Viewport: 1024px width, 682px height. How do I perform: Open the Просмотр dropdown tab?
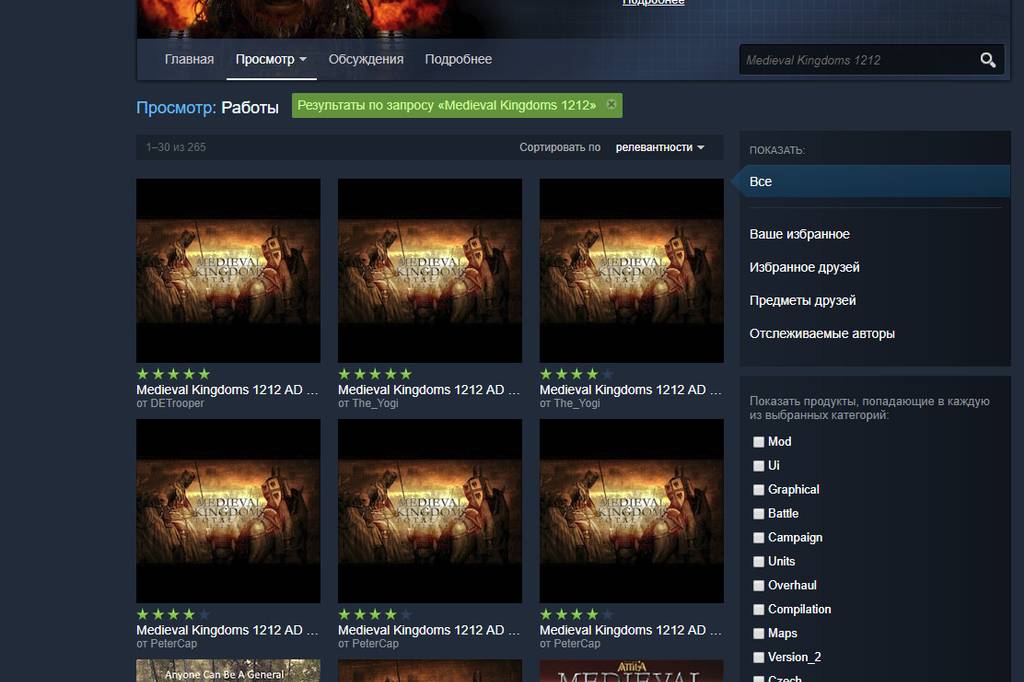[271, 59]
